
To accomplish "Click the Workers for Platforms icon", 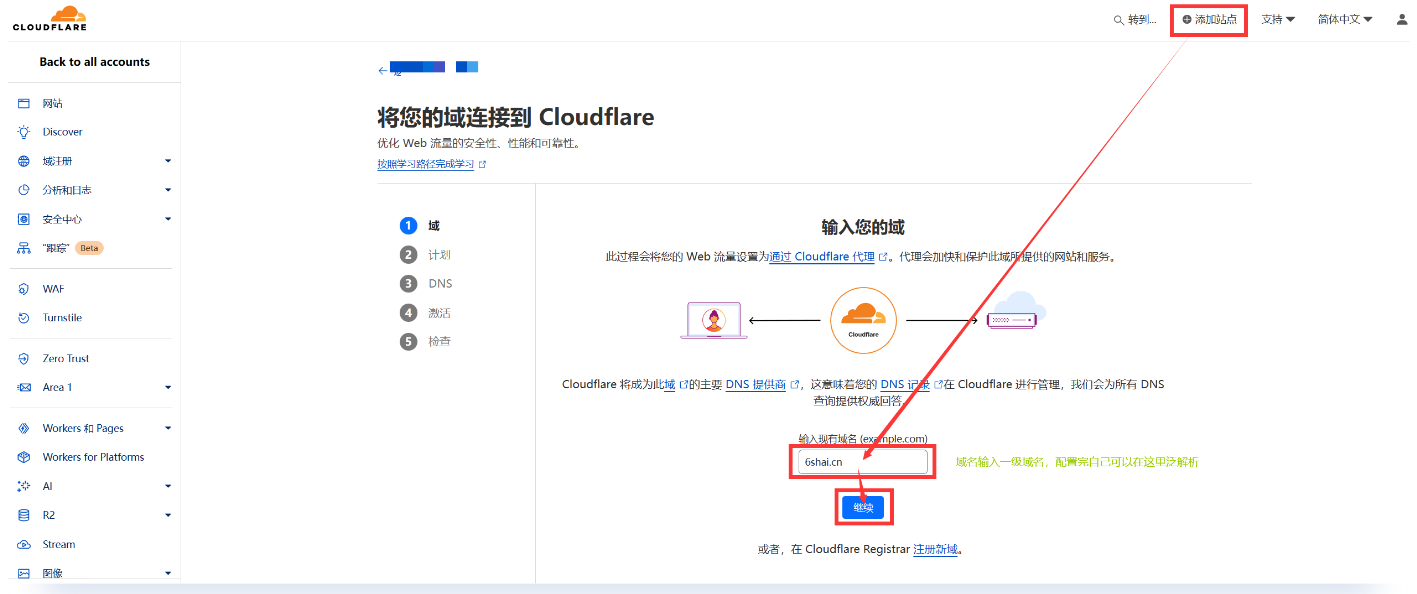I will [x=24, y=457].
